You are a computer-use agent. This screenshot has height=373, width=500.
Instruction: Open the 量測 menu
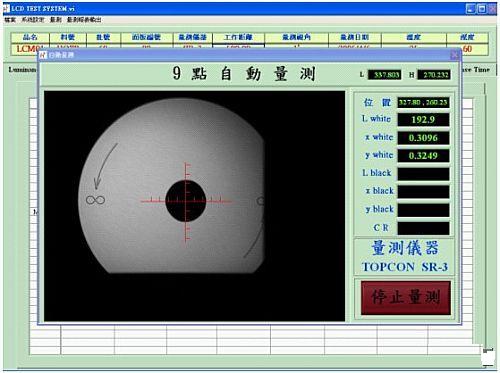(56, 20)
